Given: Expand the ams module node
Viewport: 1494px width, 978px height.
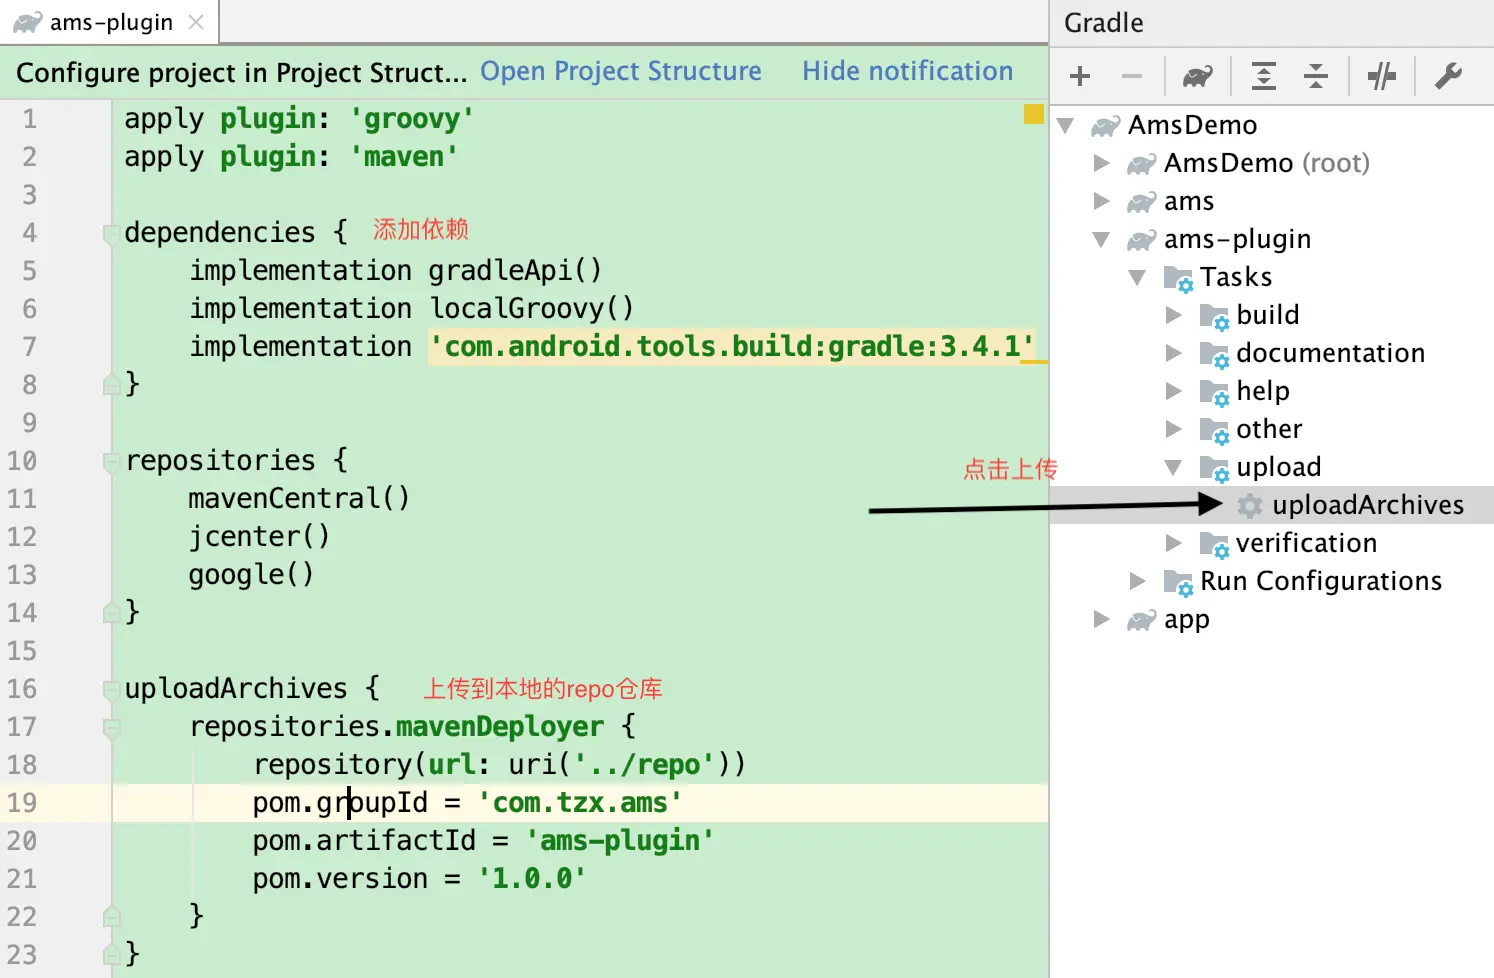Looking at the screenshot, I should click(x=1102, y=201).
